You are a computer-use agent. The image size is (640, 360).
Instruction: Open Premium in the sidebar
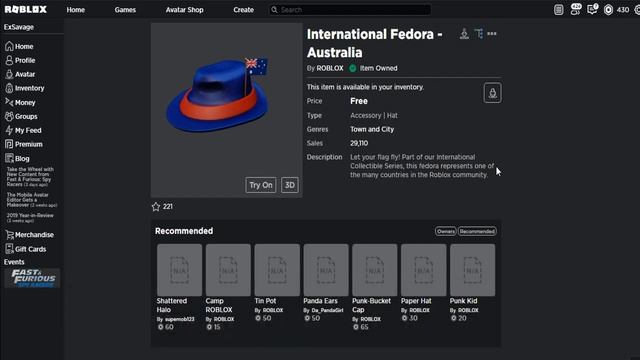coord(24,144)
